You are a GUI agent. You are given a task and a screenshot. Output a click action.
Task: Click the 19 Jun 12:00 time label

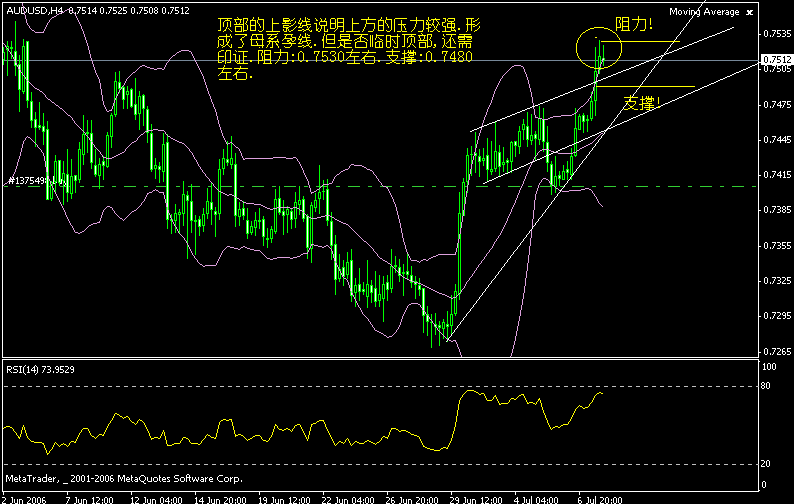point(284,500)
